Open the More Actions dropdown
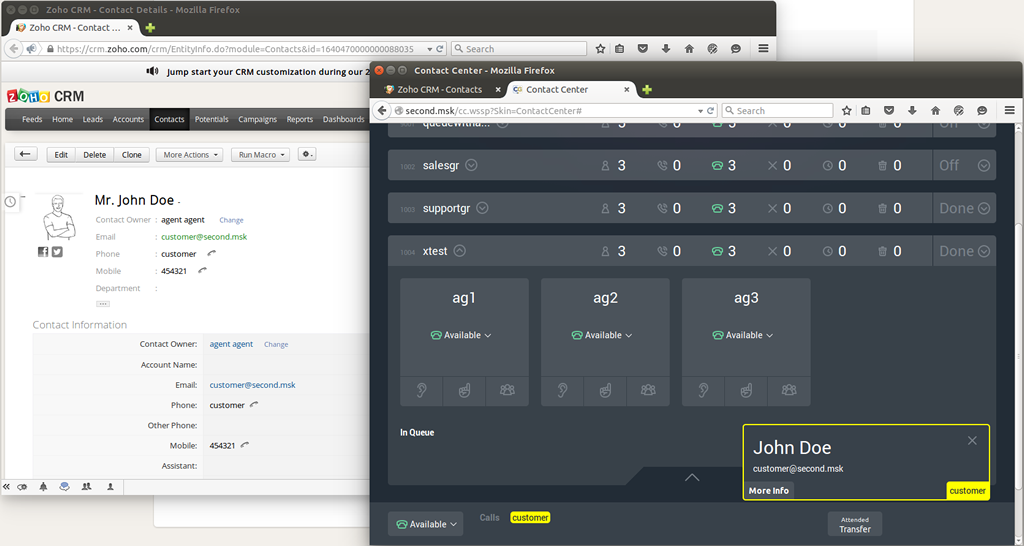This screenshot has width=1024, height=546. (189, 155)
